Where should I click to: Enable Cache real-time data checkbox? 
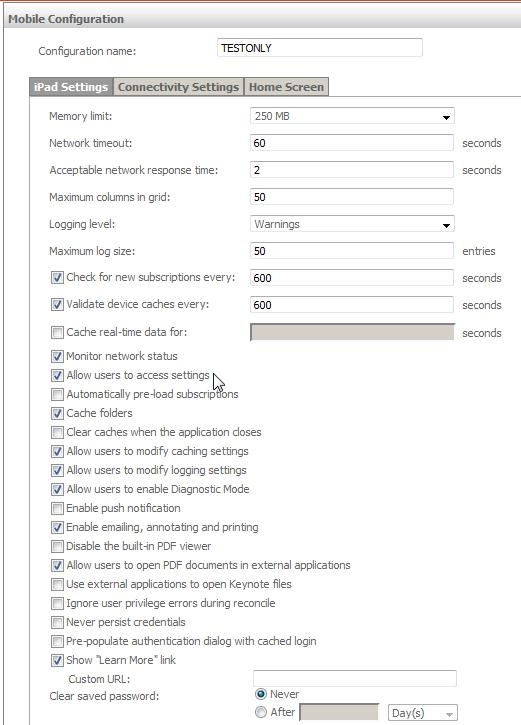coord(57,332)
